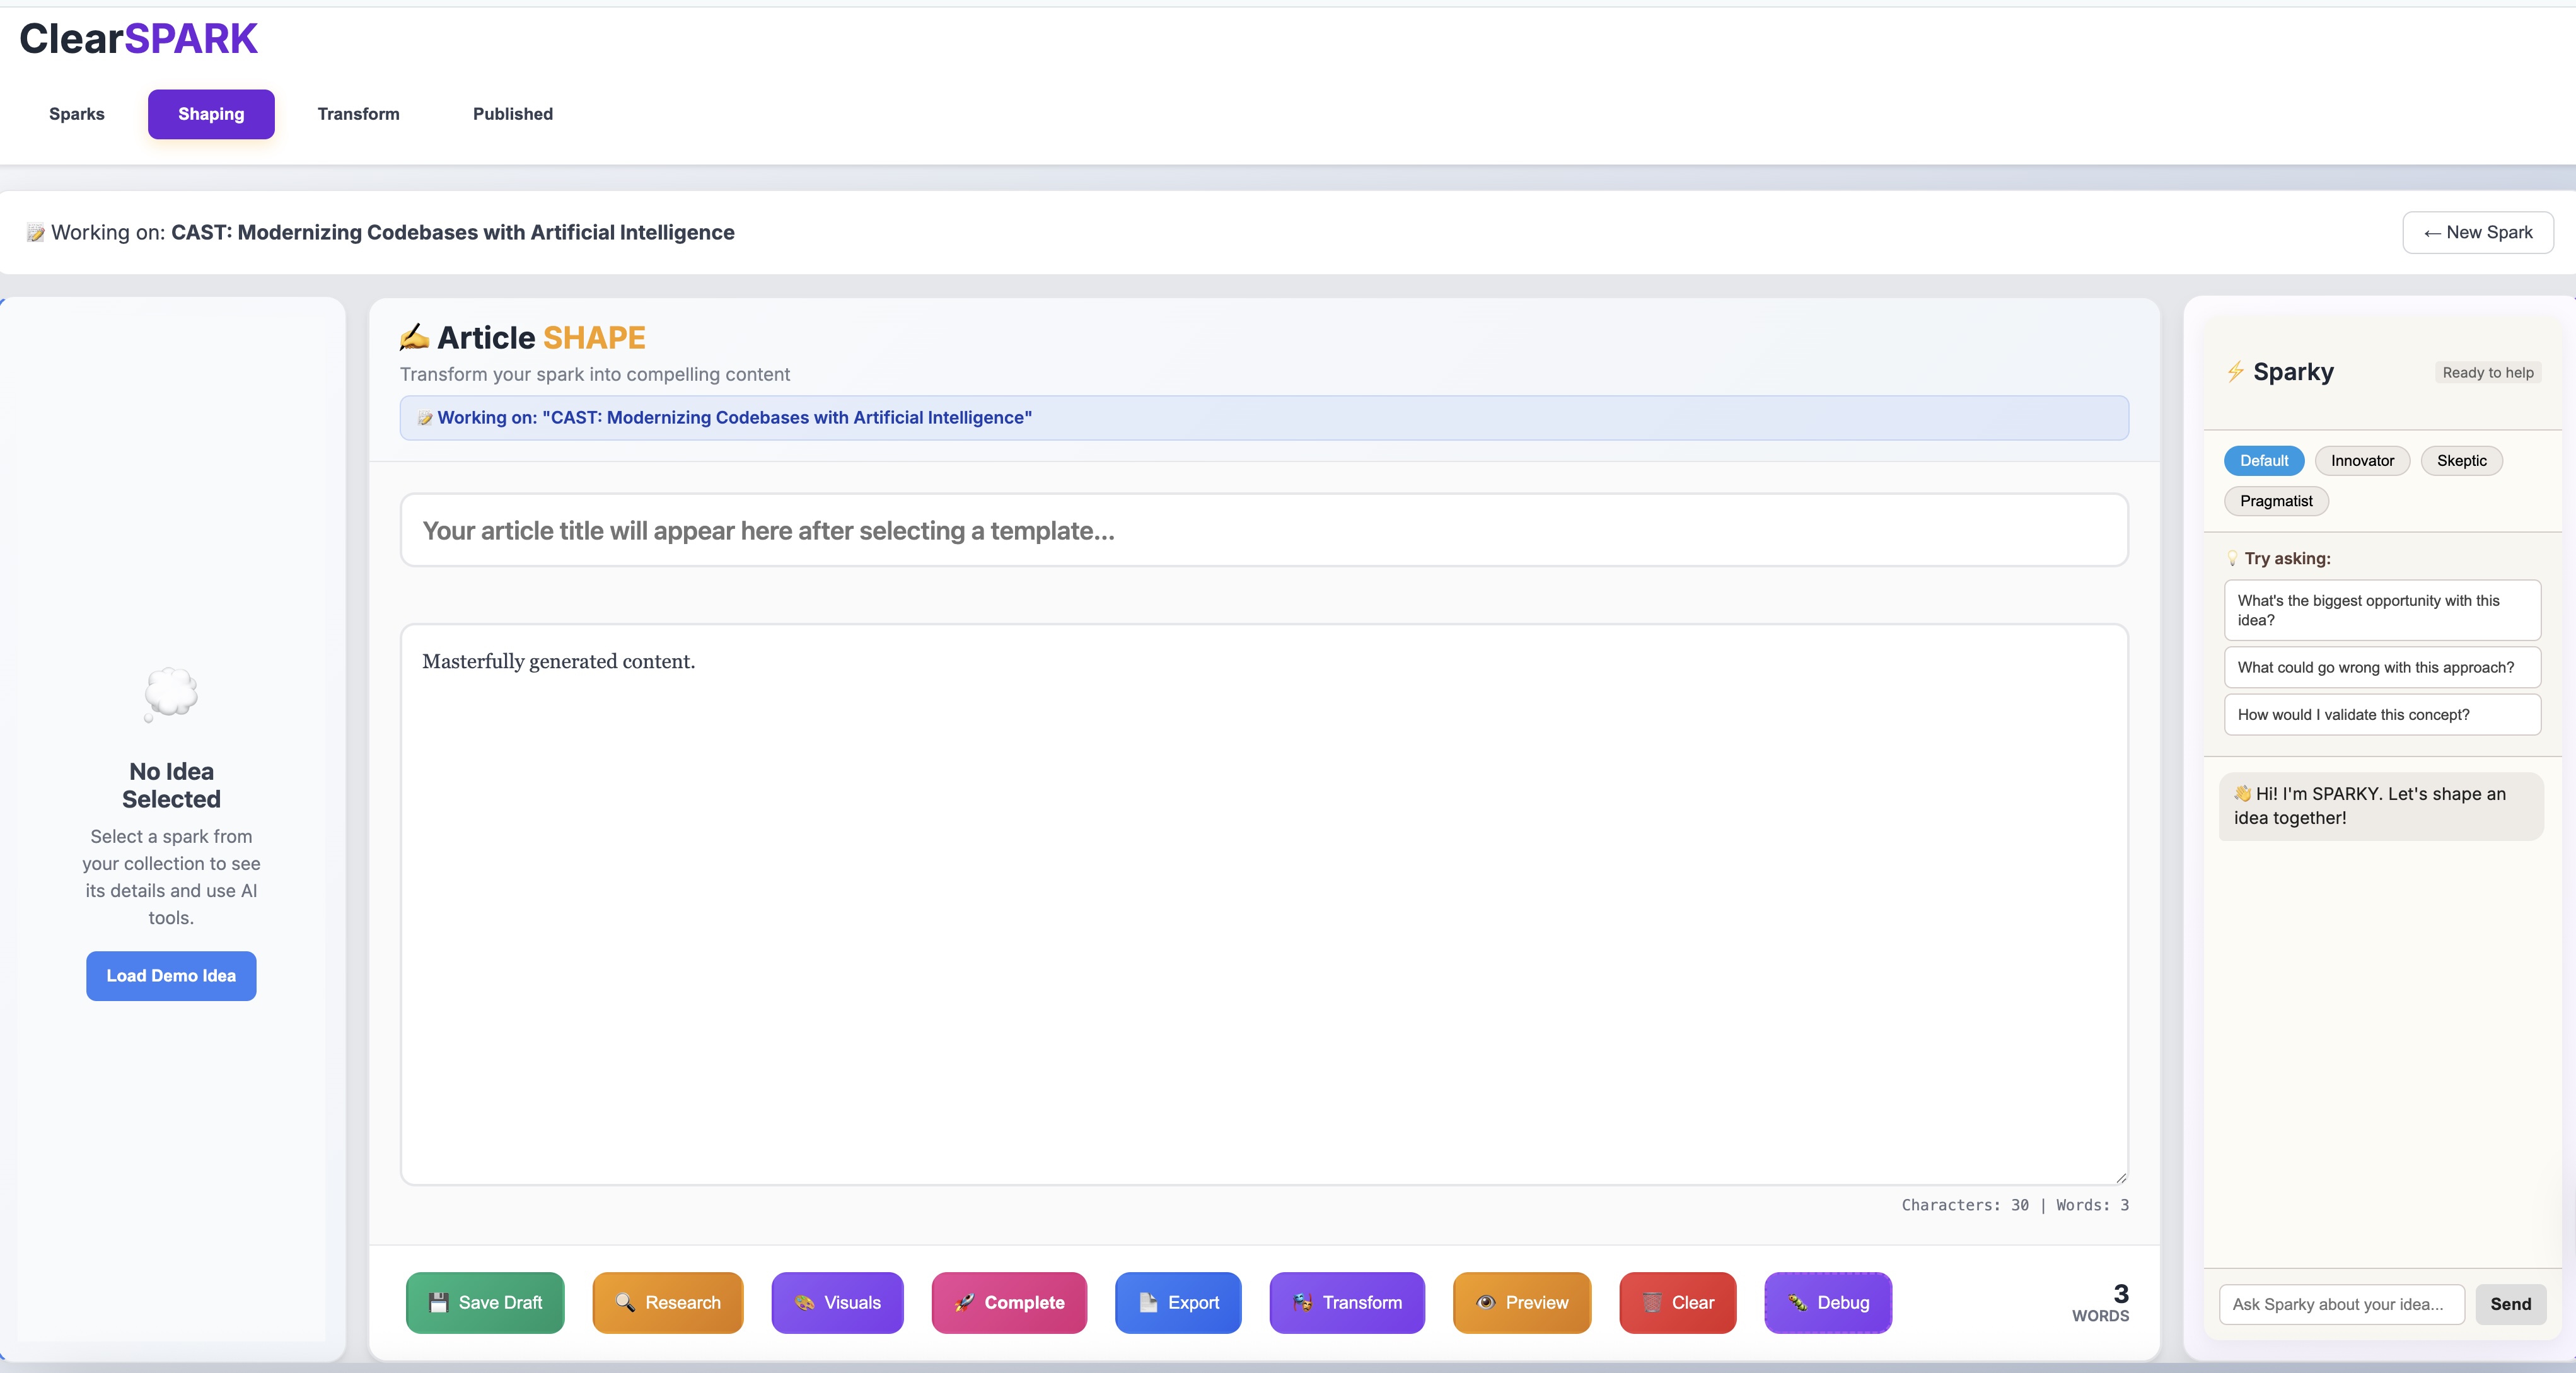Select the Default persona chip

(x=2264, y=461)
